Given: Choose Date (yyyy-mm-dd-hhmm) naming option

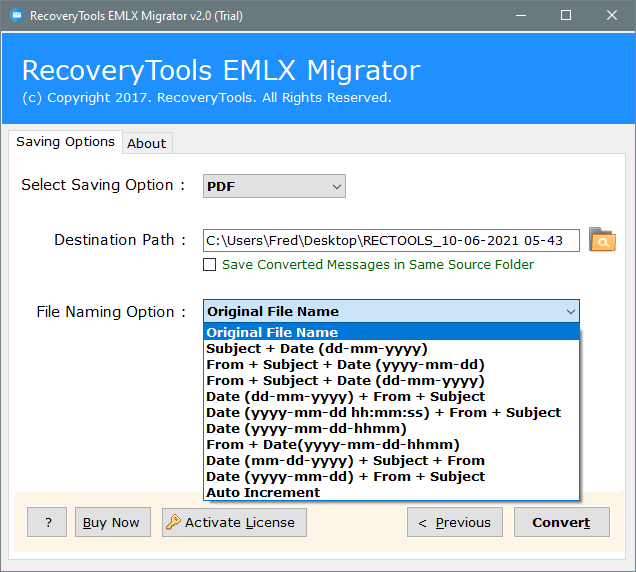Looking at the screenshot, I should (391, 428).
